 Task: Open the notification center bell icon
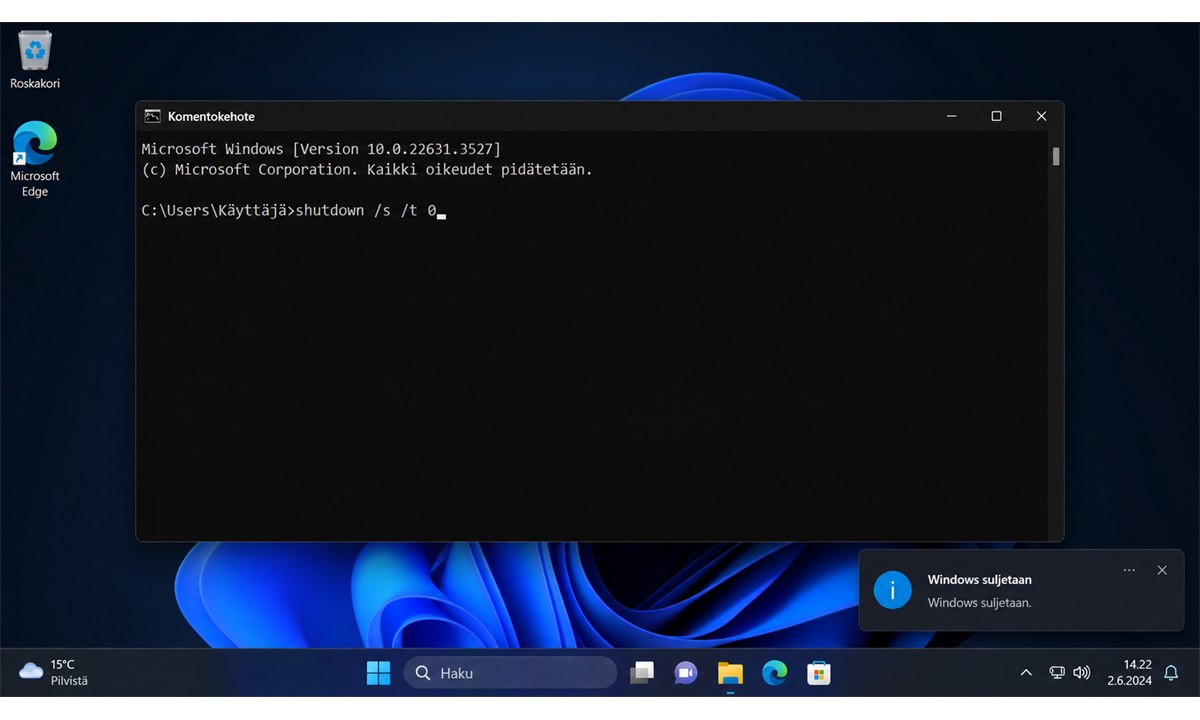(1171, 673)
